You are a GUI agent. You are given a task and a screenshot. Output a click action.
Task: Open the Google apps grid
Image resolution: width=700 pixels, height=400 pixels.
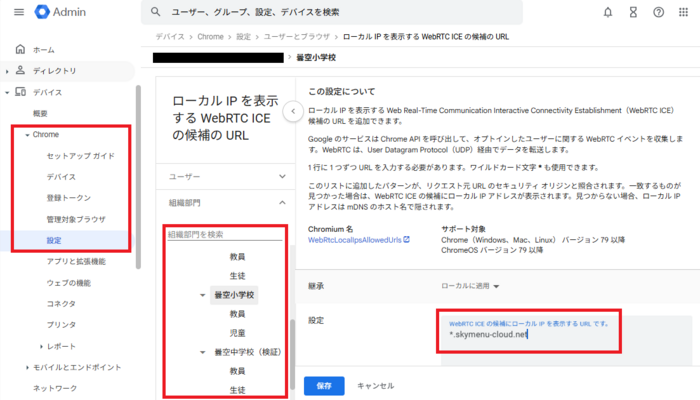pos(684,12)
